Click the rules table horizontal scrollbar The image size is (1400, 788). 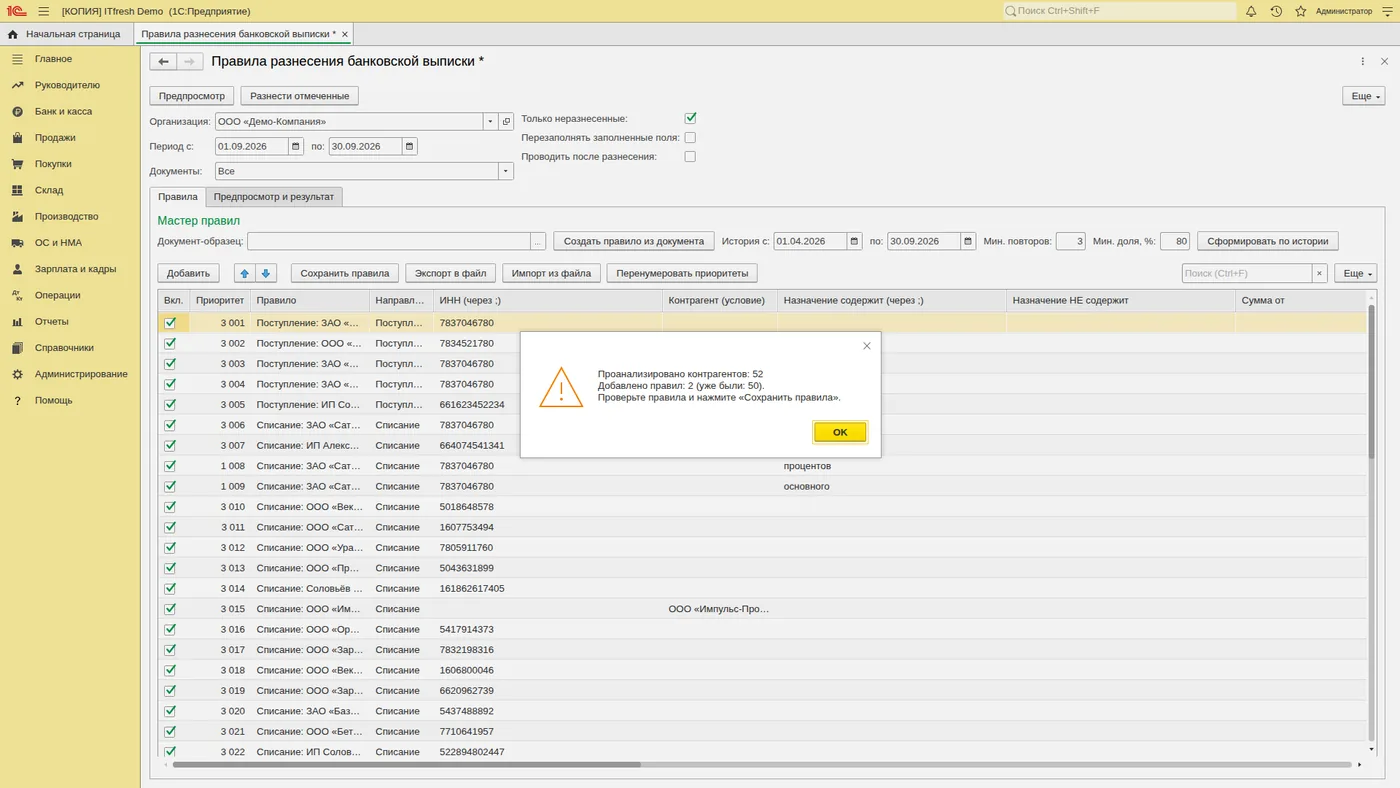[406, 765]
